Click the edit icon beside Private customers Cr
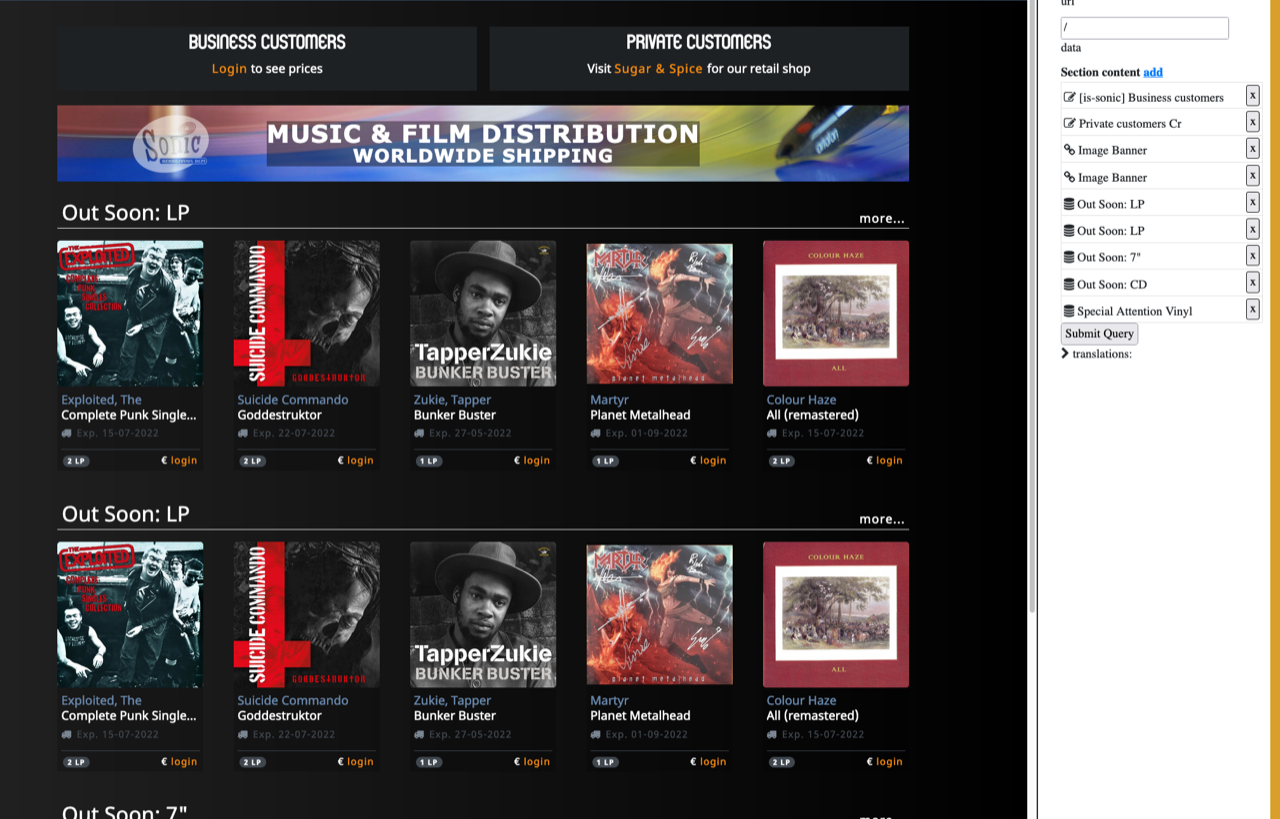Image resolution: width=1280 pixels, height=819 pixels. (x=1069, y=123)
